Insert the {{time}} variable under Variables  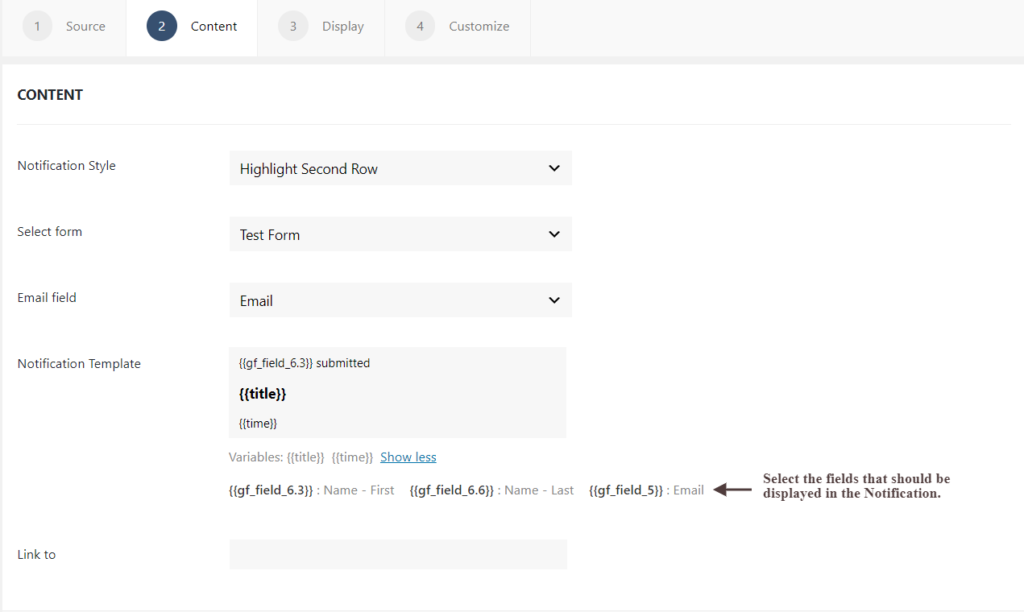[x=352, y=457]
